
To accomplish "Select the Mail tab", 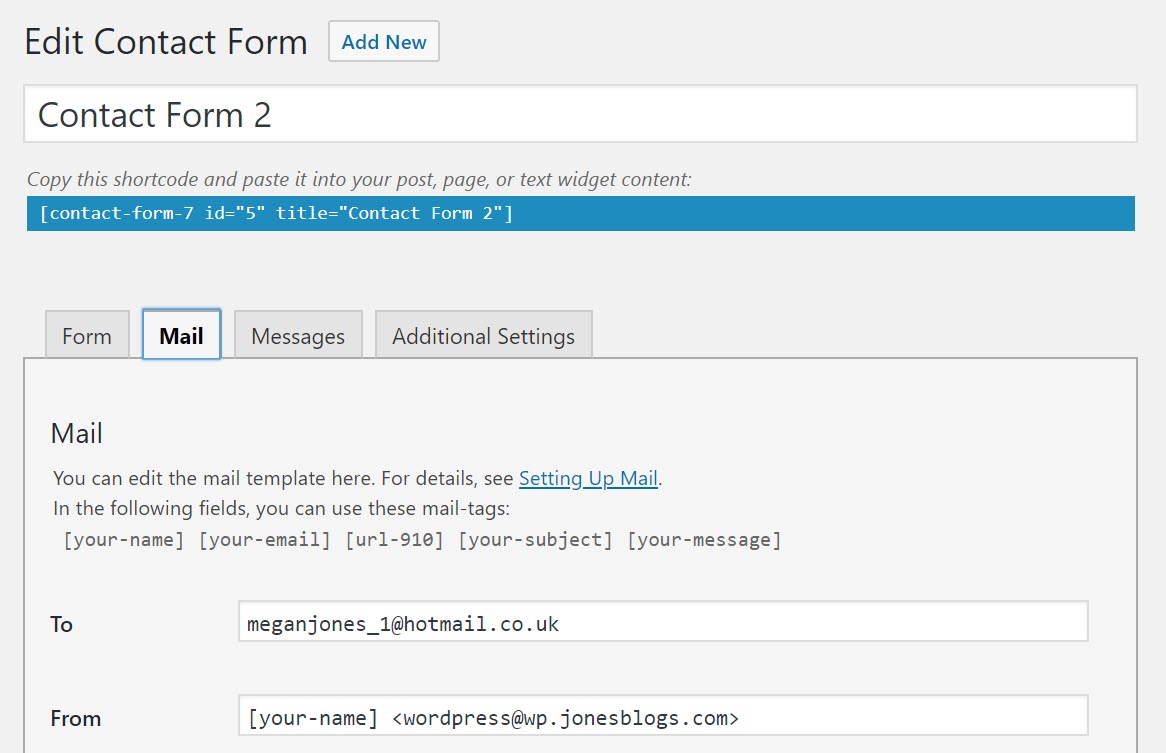I will [x=182, y=335].
